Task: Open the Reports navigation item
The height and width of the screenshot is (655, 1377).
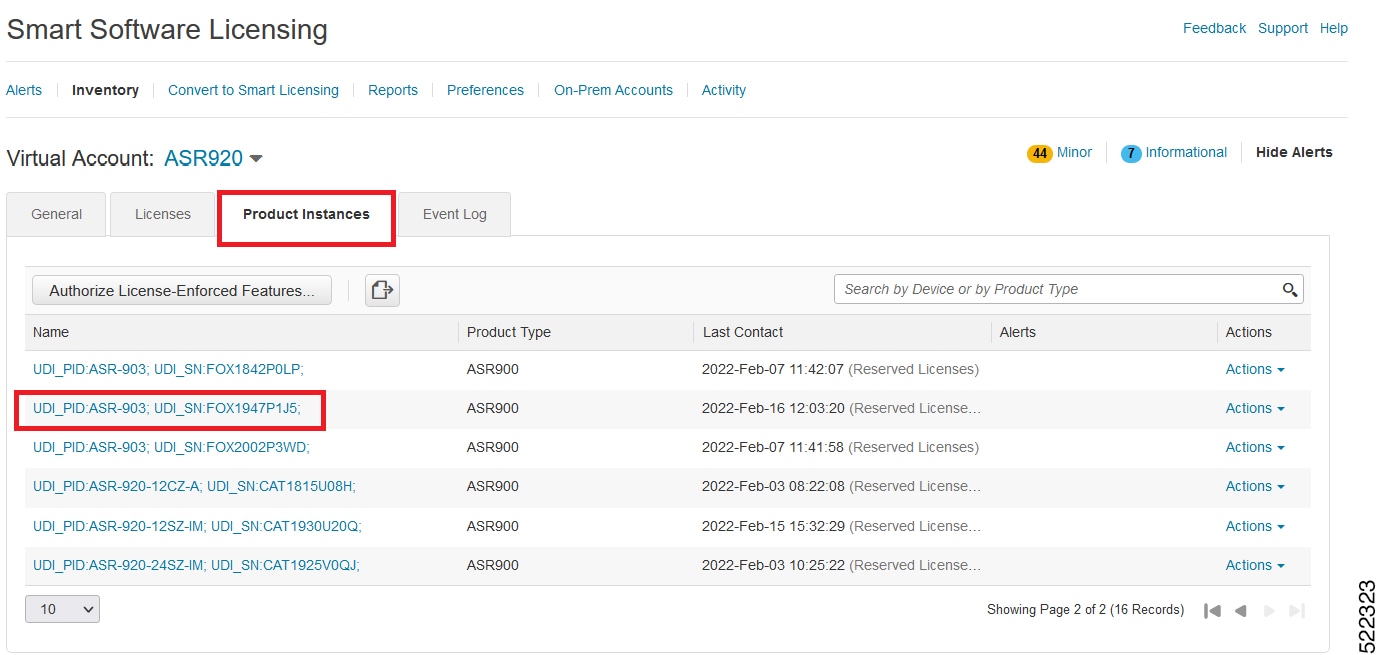Action: [393, 90]
